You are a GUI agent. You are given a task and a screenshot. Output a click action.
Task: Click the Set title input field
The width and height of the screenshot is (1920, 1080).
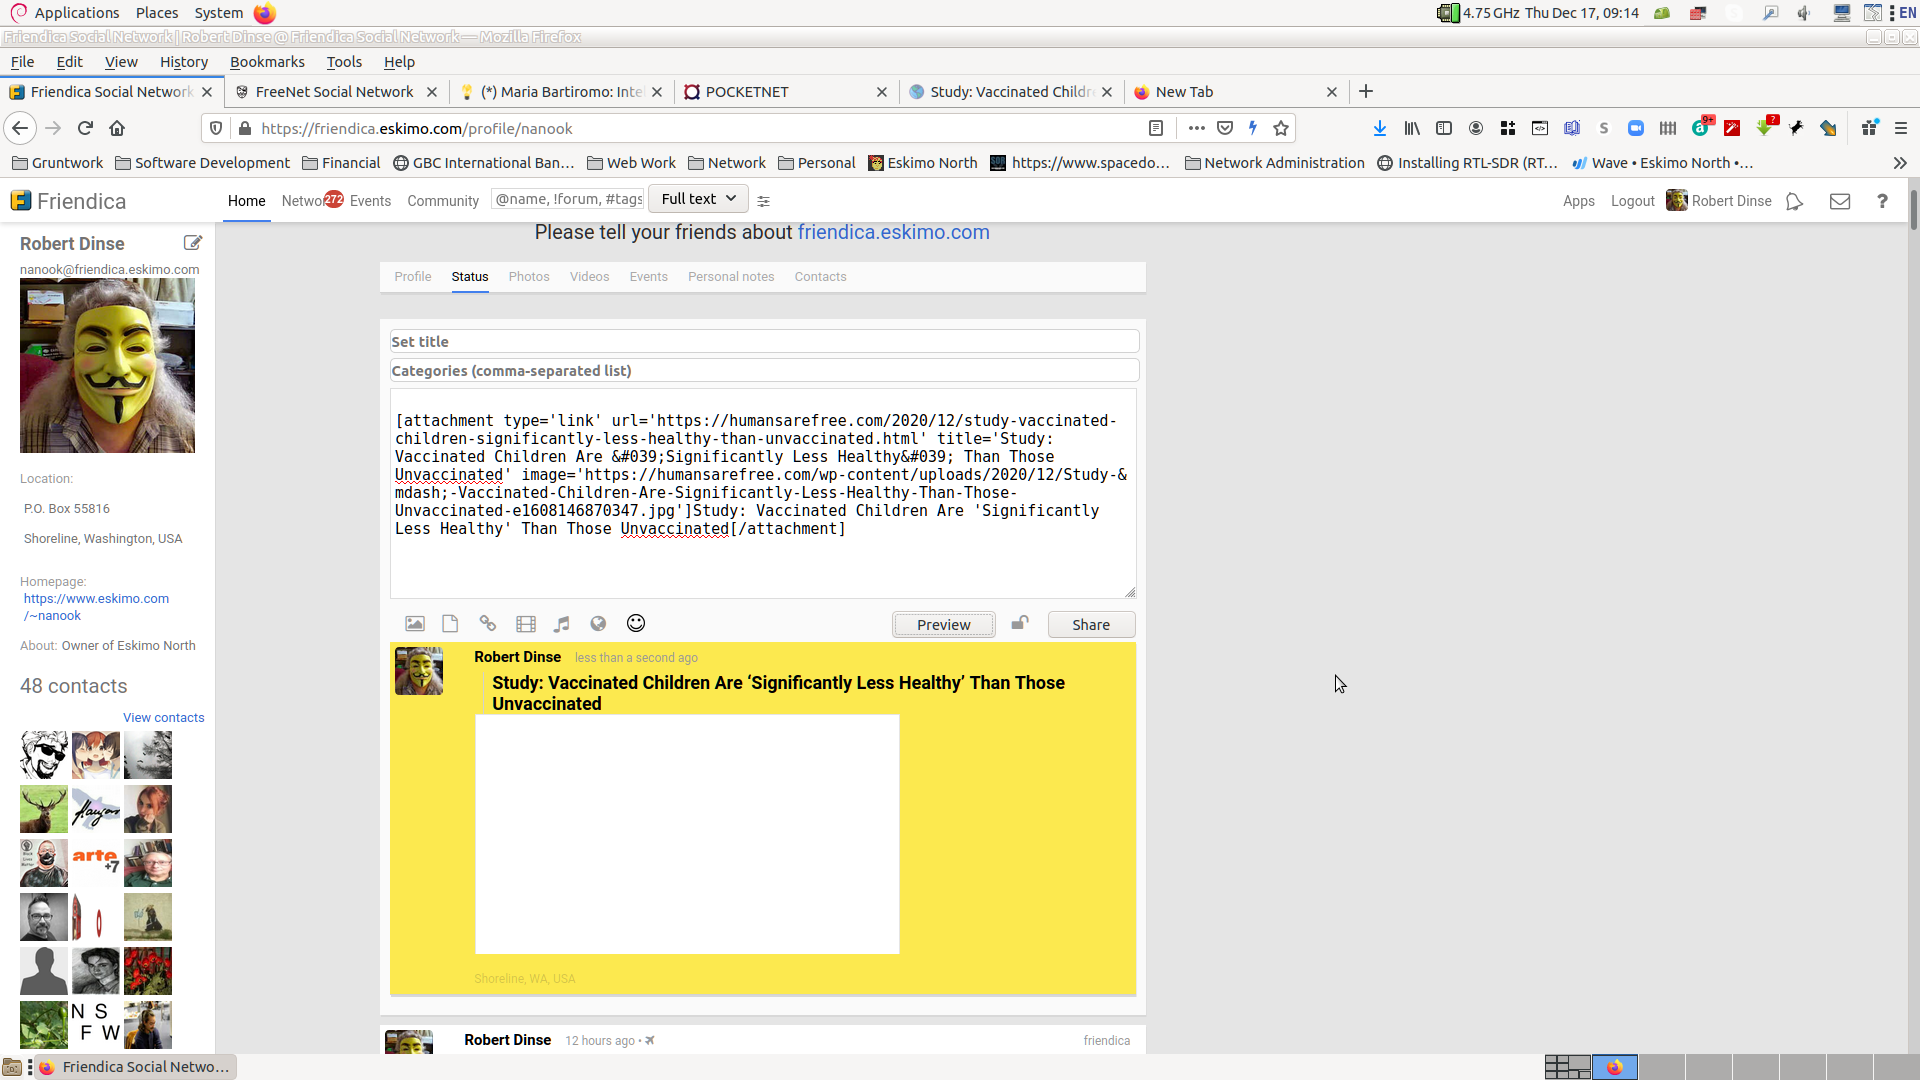coord(764,342)
